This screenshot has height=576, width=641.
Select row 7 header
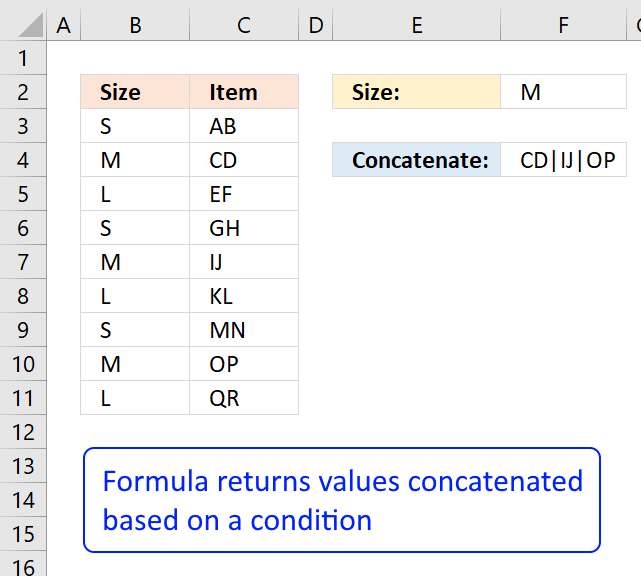[24, 262]
